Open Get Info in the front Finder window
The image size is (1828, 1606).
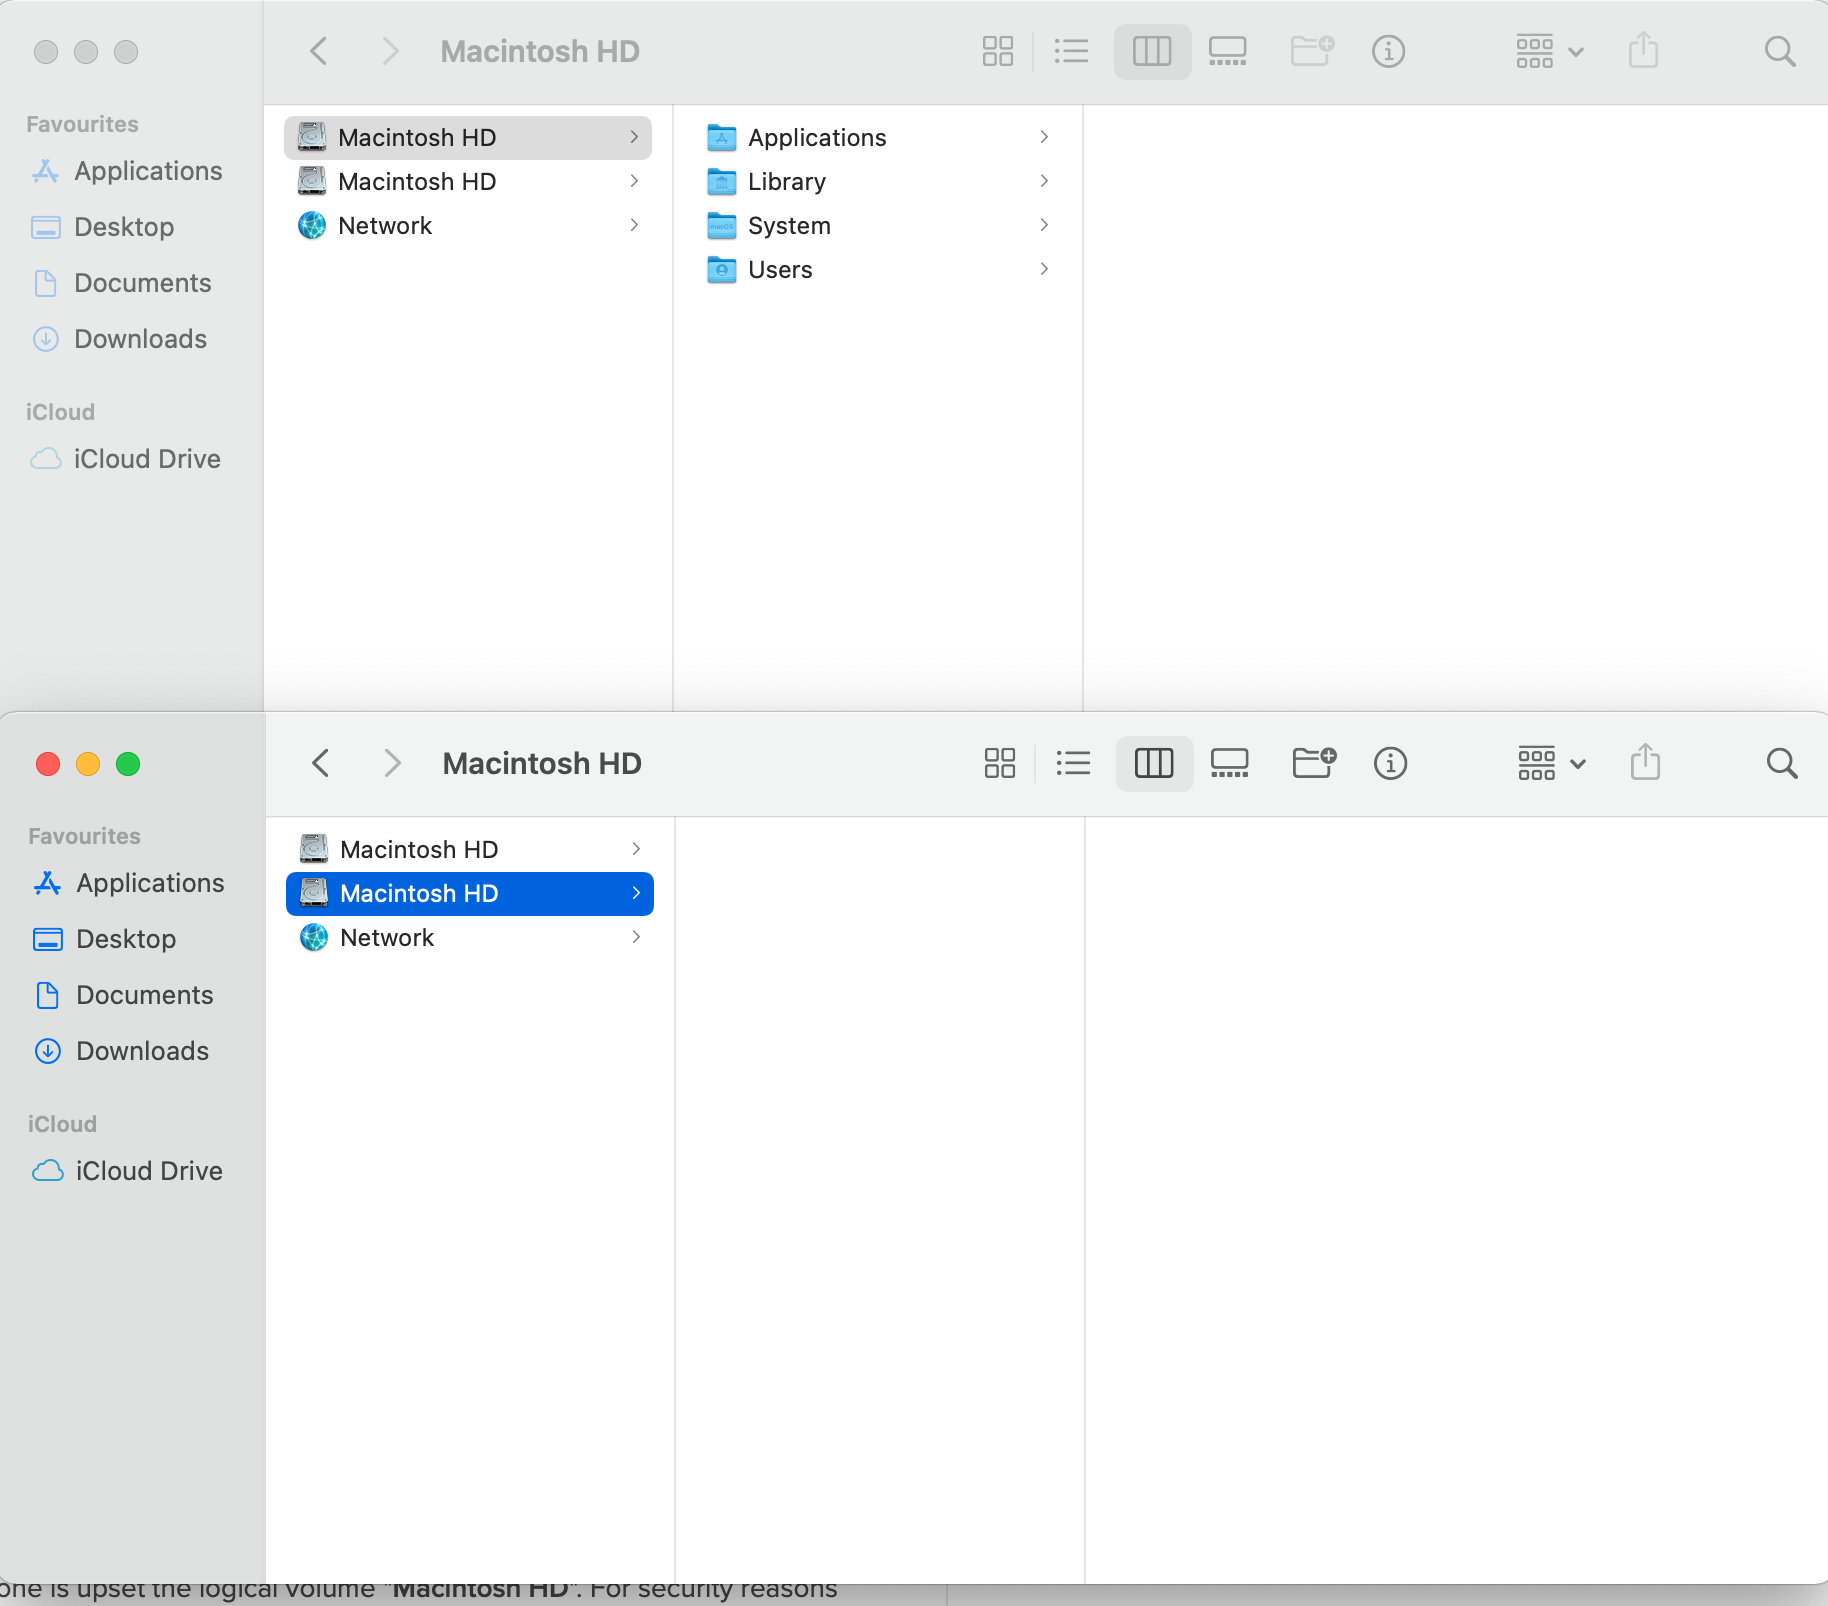point(1390,764)
